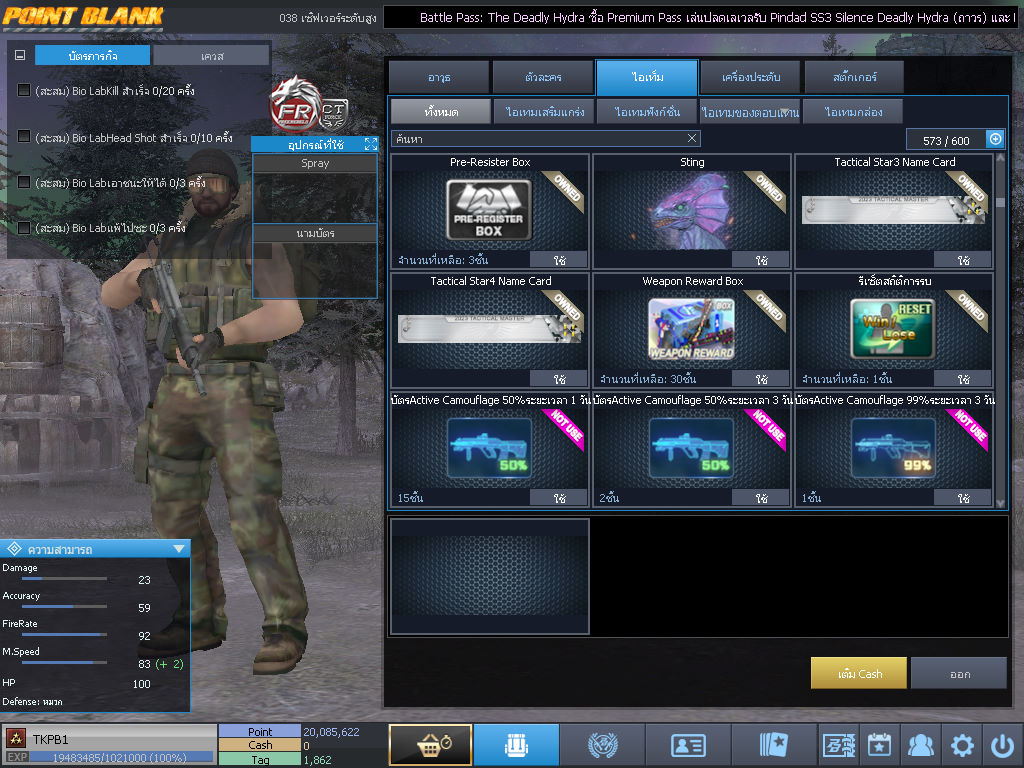1024x768 pixels.
Task: Click the Spray equipped slot header
Action: (x=315, y=163)
